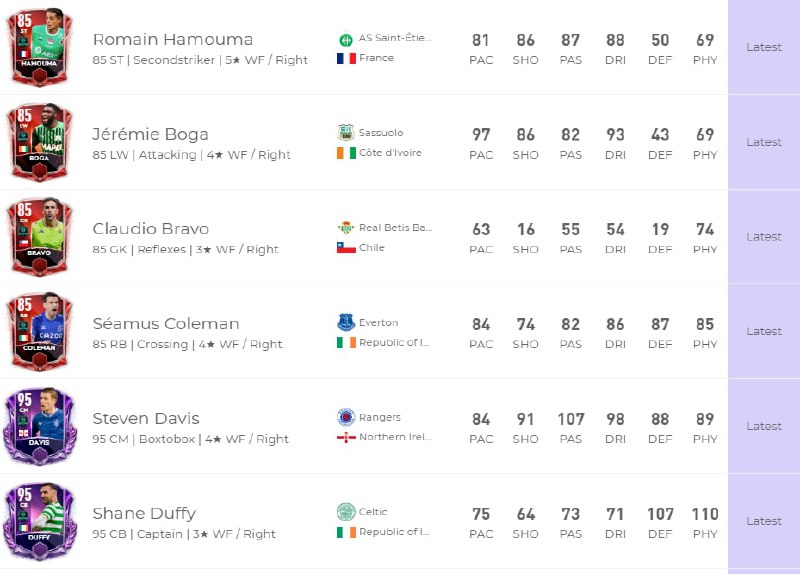
Task: Click the AS Saint-Étienne club badge icon
Action: pyautogui.click(x=346, y=39)
